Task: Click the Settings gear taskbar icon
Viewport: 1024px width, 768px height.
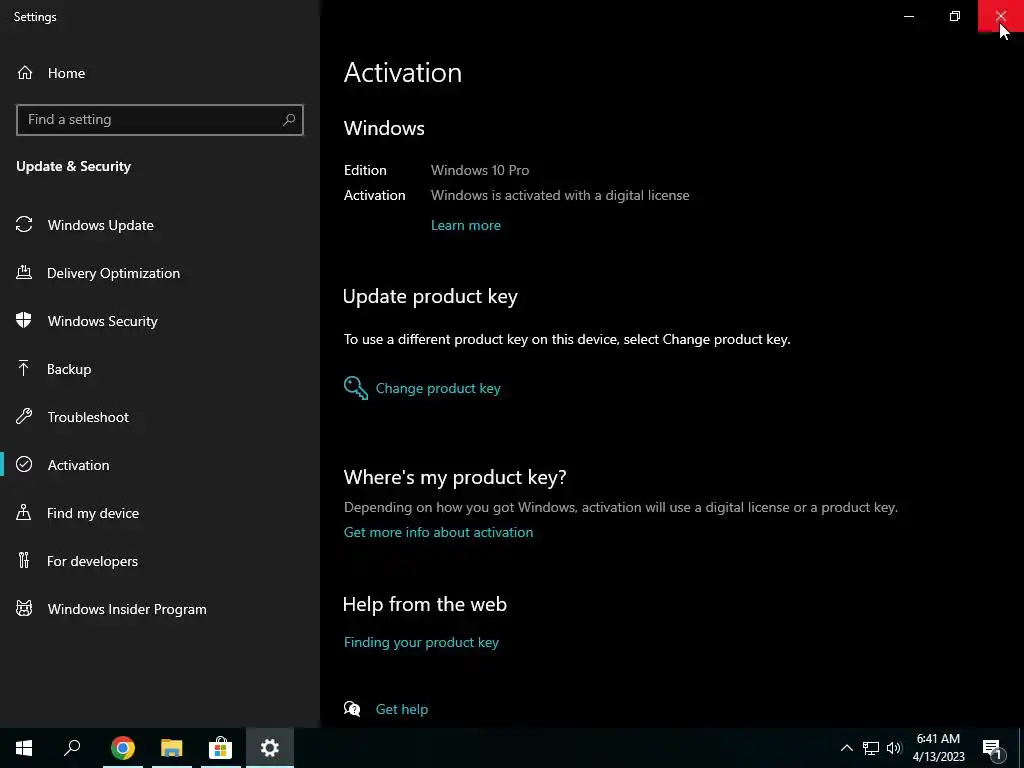Action: tap(270, 748)
